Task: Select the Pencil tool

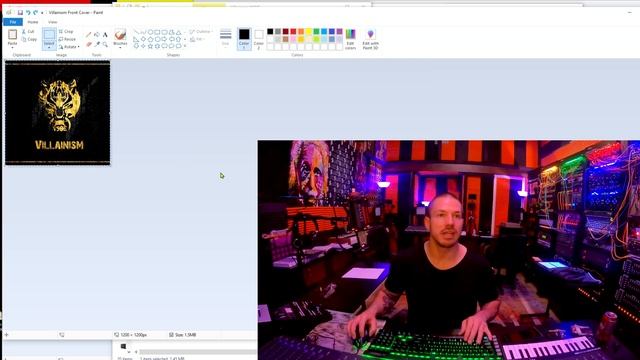Action: pyautogui.click(x=89, y=35)
